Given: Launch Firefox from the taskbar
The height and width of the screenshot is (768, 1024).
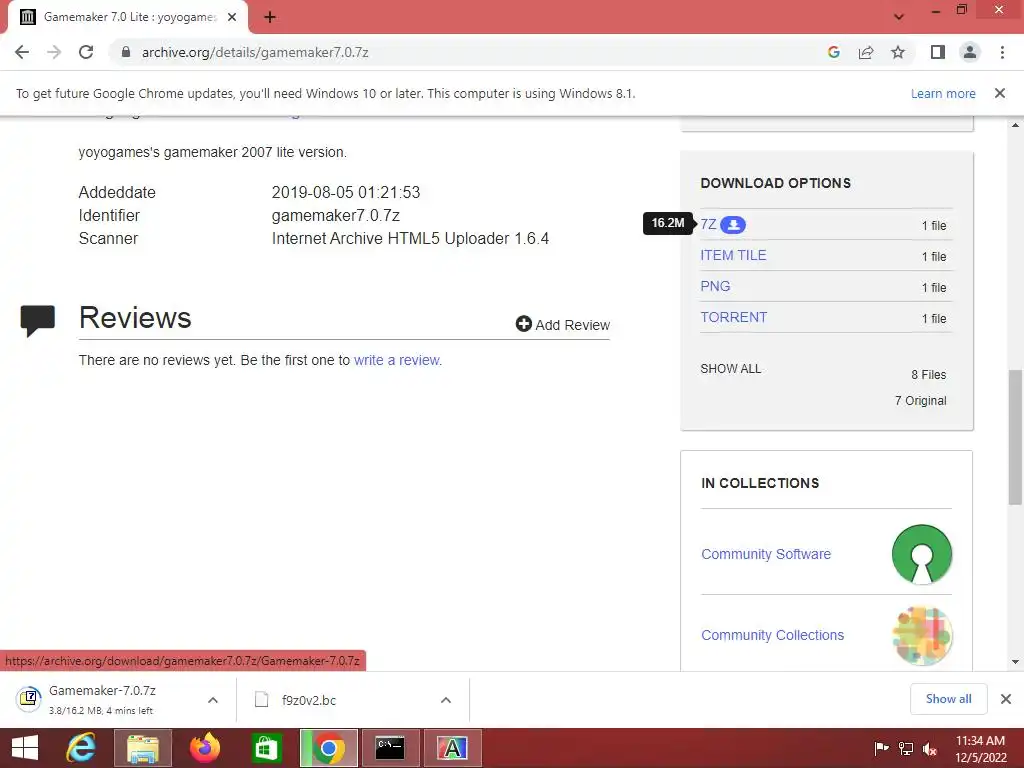Looking at the screenshot, I should pyautogui.click(x=204, y=748).
